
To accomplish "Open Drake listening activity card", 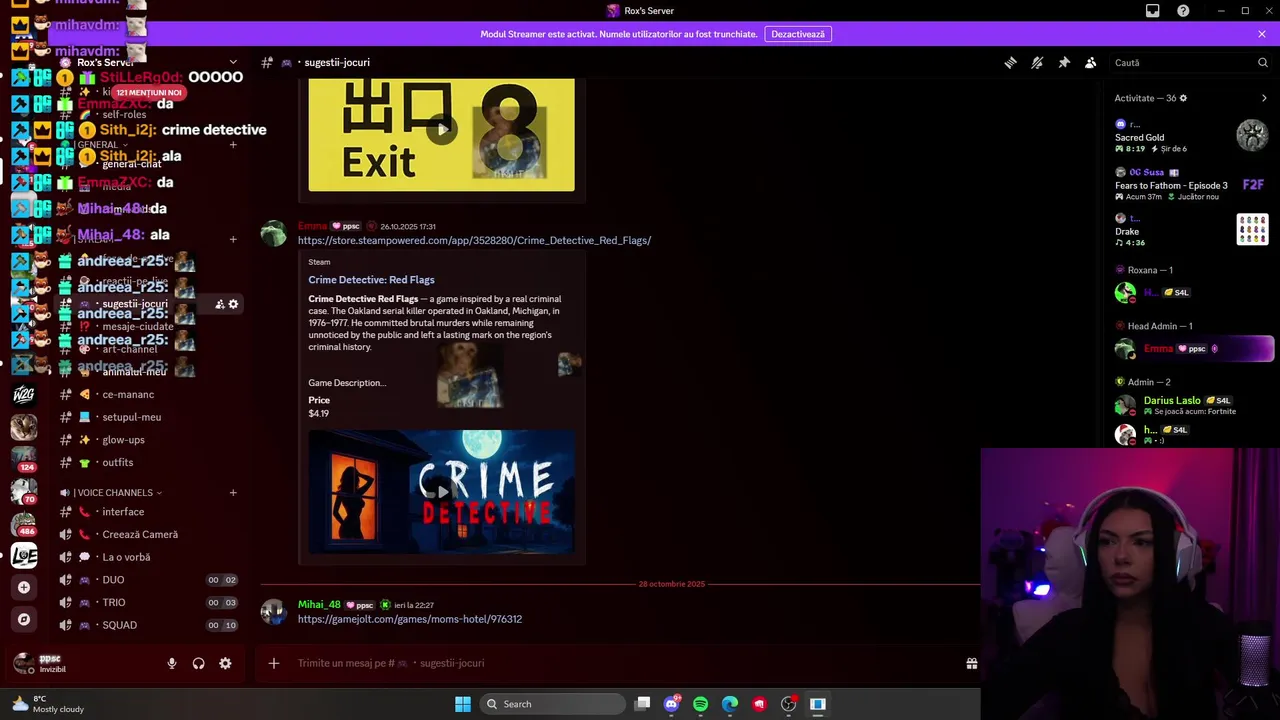I will pos(1192,231).
